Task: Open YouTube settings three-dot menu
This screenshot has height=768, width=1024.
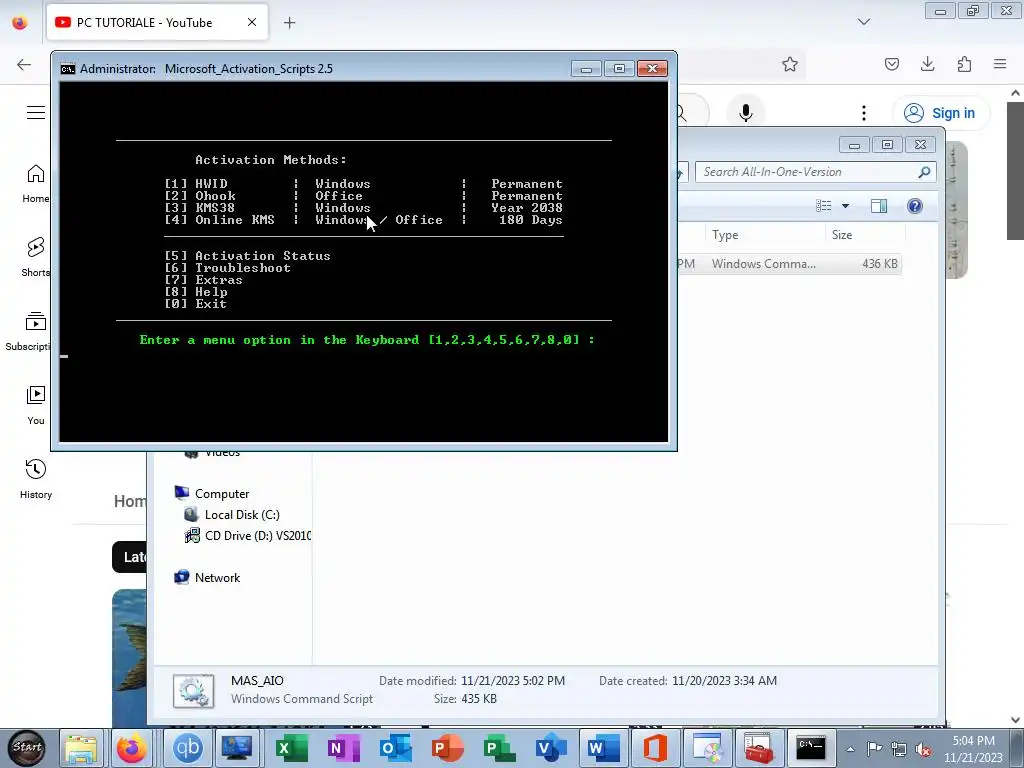Action: [864, 113]
